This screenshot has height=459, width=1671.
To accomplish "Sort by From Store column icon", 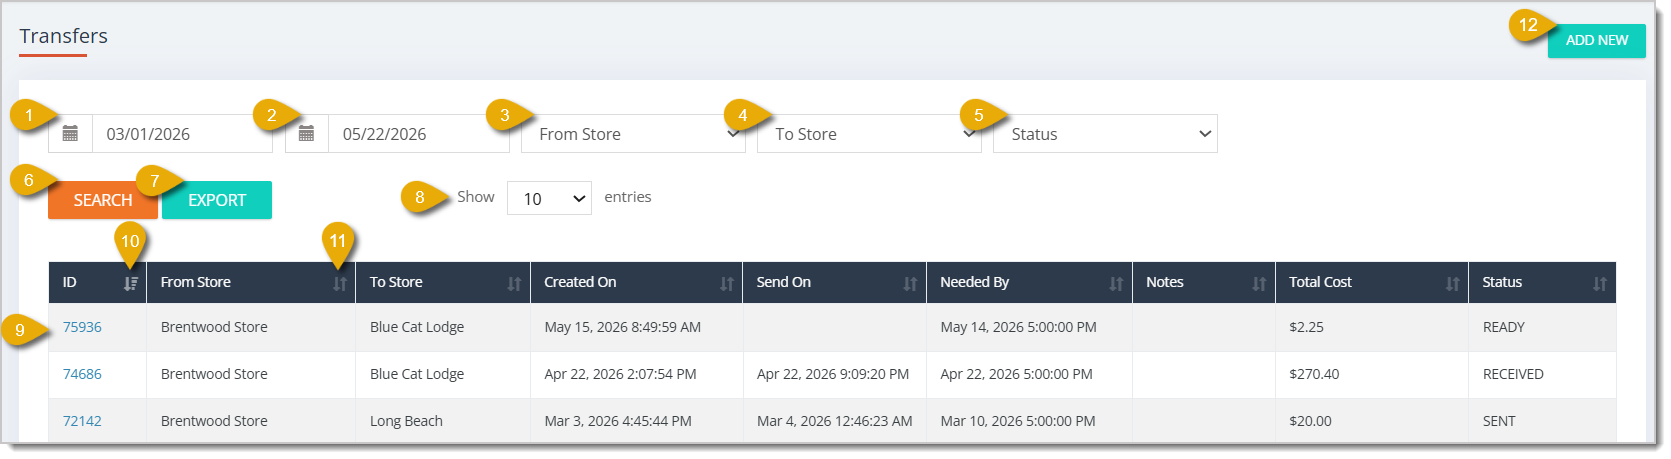I will coord(340,284).
